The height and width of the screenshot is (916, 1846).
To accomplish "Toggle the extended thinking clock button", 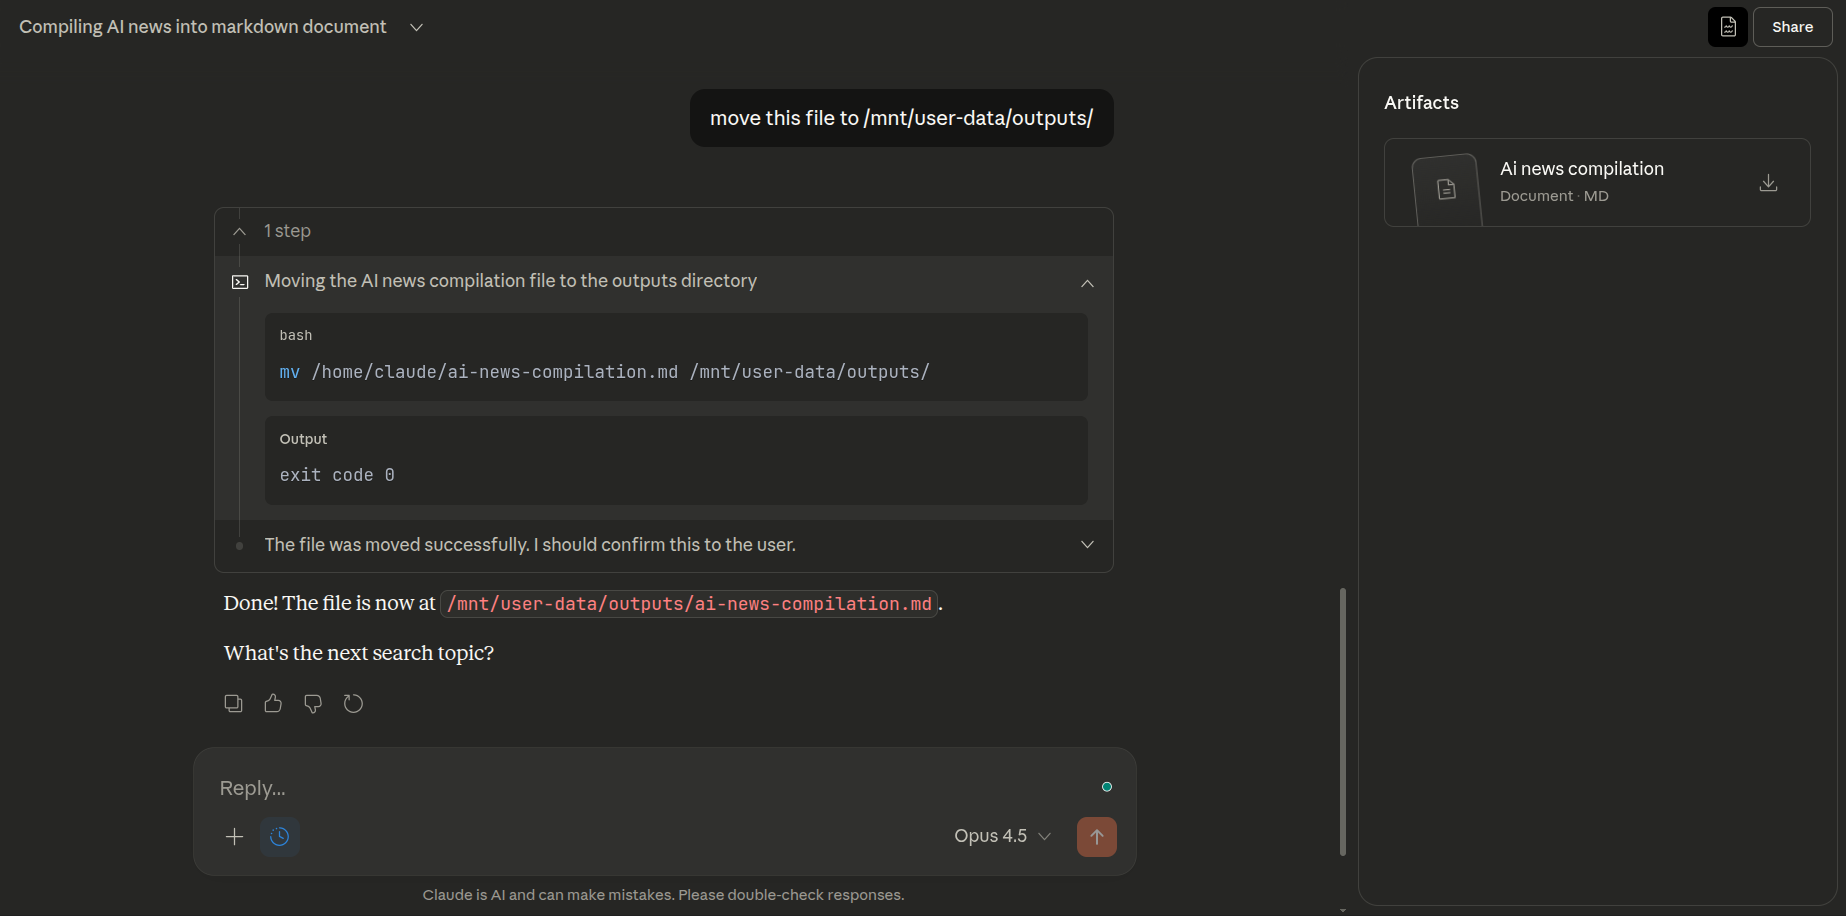I will coord(280,837).
